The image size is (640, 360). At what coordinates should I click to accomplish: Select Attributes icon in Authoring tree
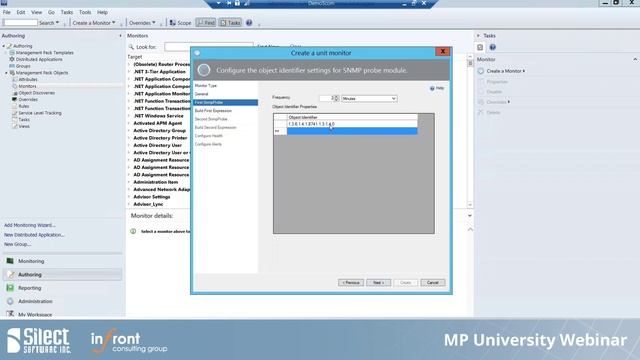pos(15,79)
